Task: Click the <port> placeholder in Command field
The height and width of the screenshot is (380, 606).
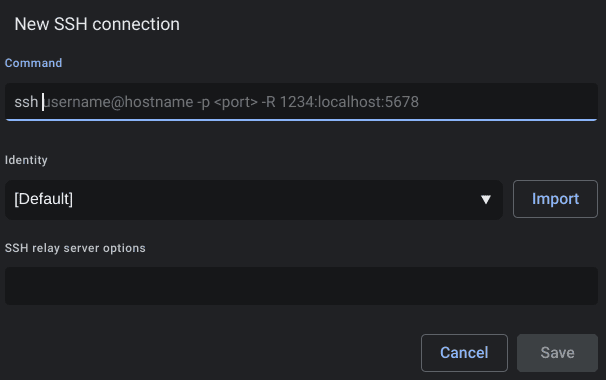Action: click(x=235, y=102)
